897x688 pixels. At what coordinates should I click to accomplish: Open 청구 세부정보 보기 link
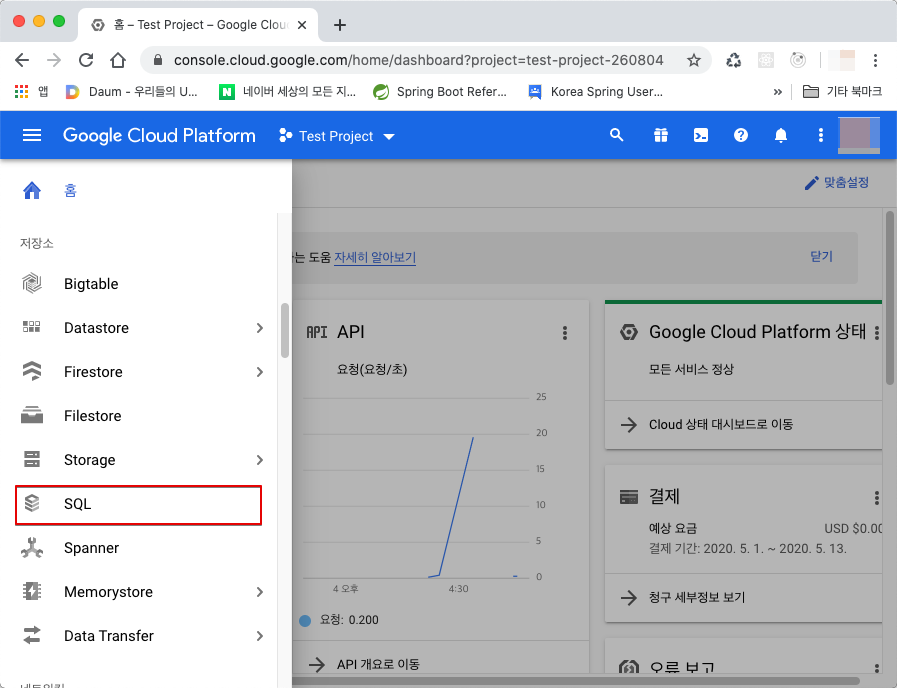click(697, 598)
